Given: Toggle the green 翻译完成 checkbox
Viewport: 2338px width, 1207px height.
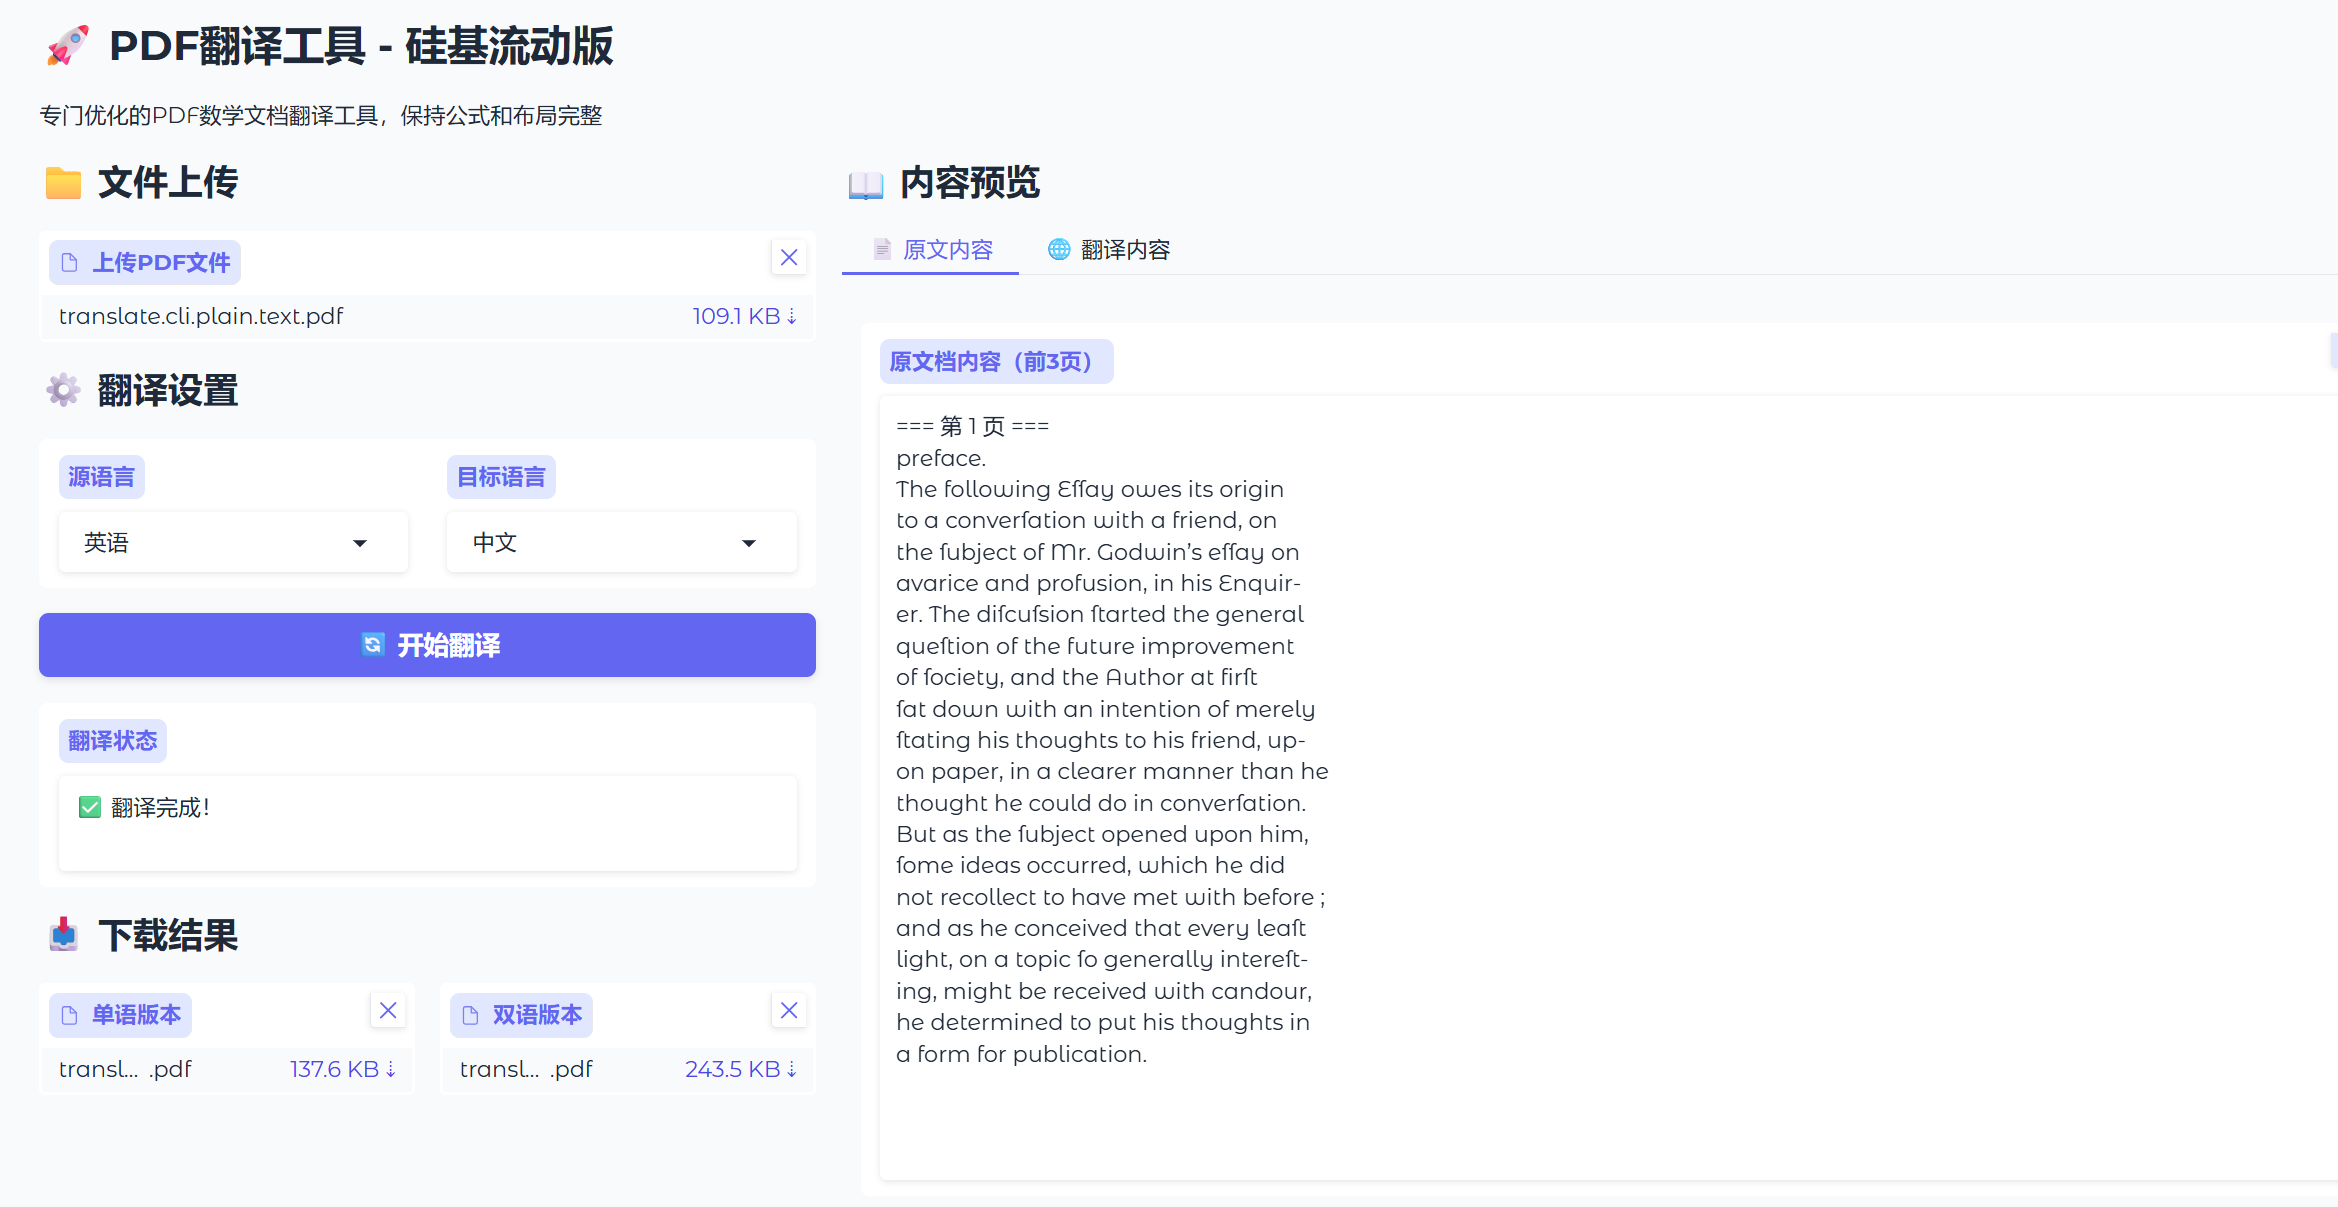Looking at the screenshot, I should [x=89, y=807].
